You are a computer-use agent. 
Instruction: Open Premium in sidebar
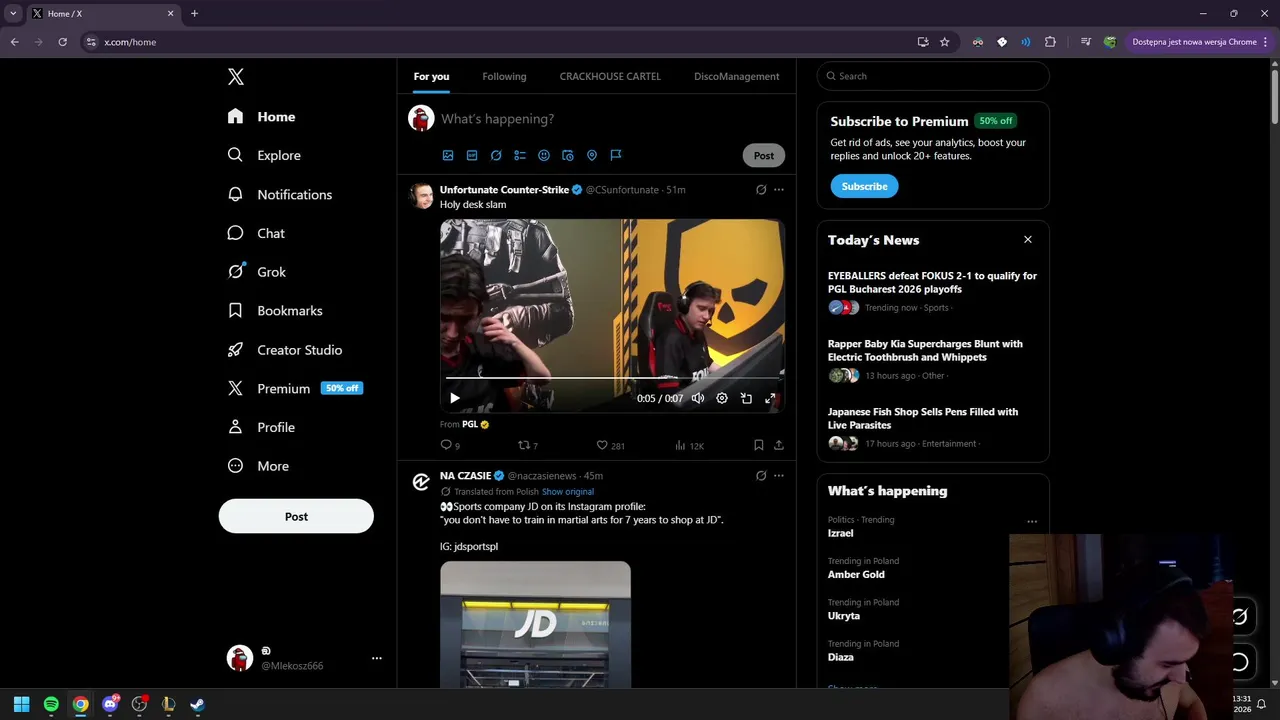[294, 388]
